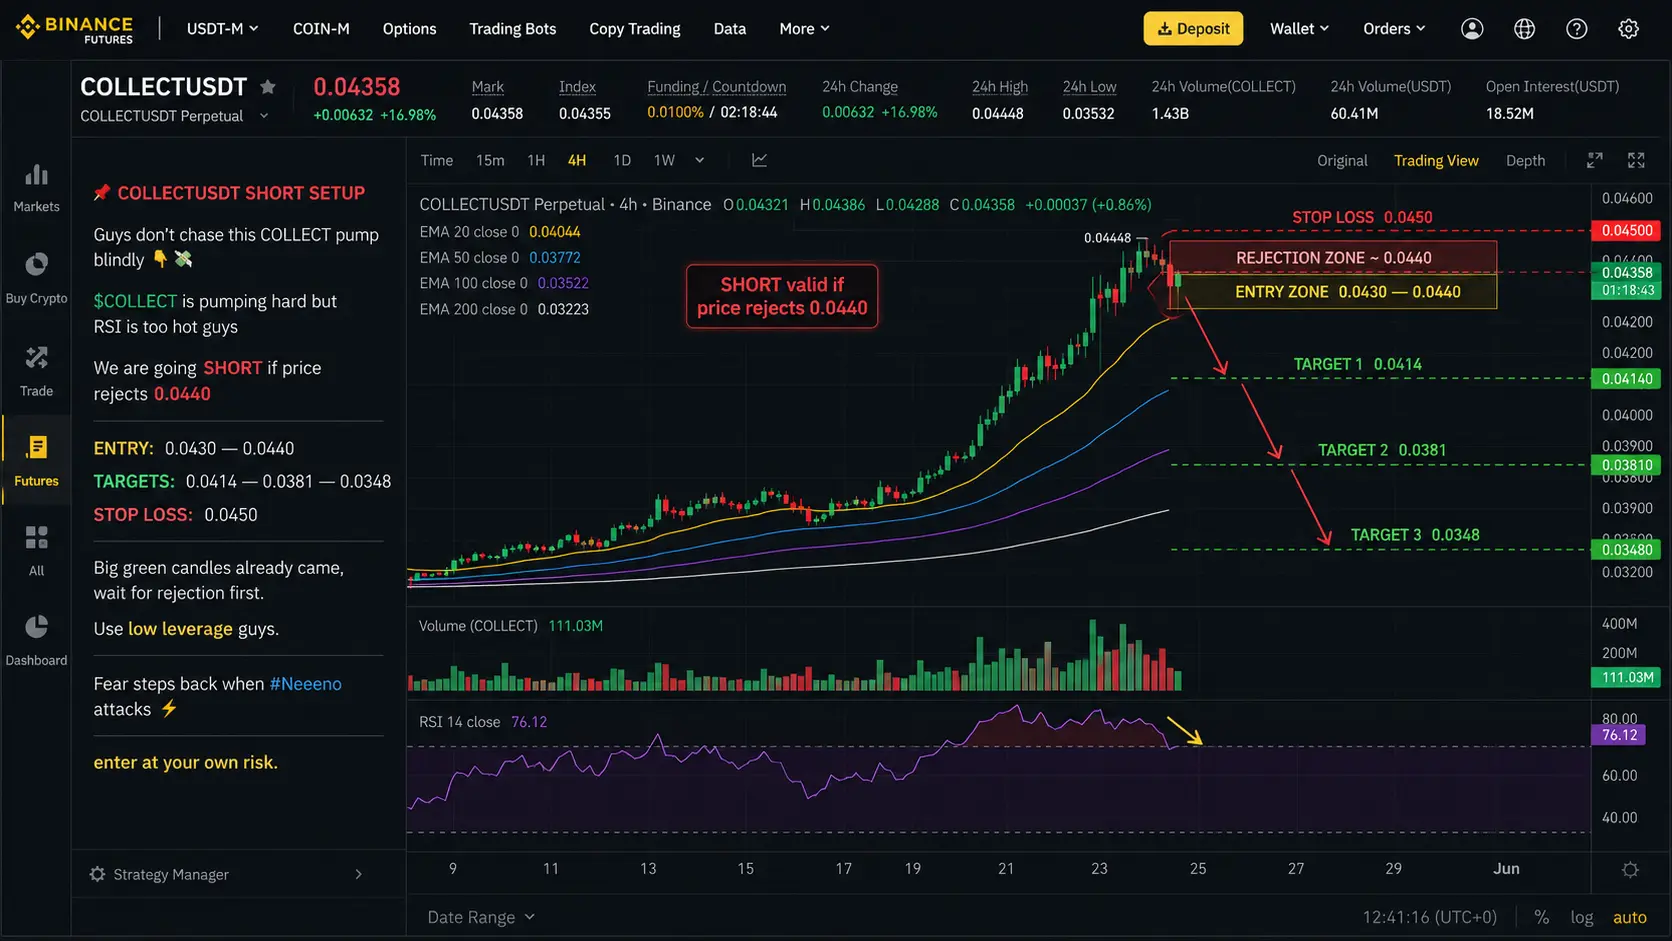The width and height of the screenshot is (1672, 941).
Task: Click the EMA 200 indicator legend
Action: click(504, 310)
